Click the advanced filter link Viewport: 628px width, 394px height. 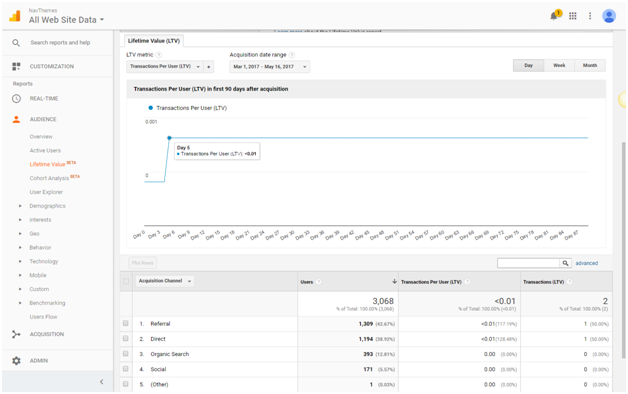[x=587, y=263]
